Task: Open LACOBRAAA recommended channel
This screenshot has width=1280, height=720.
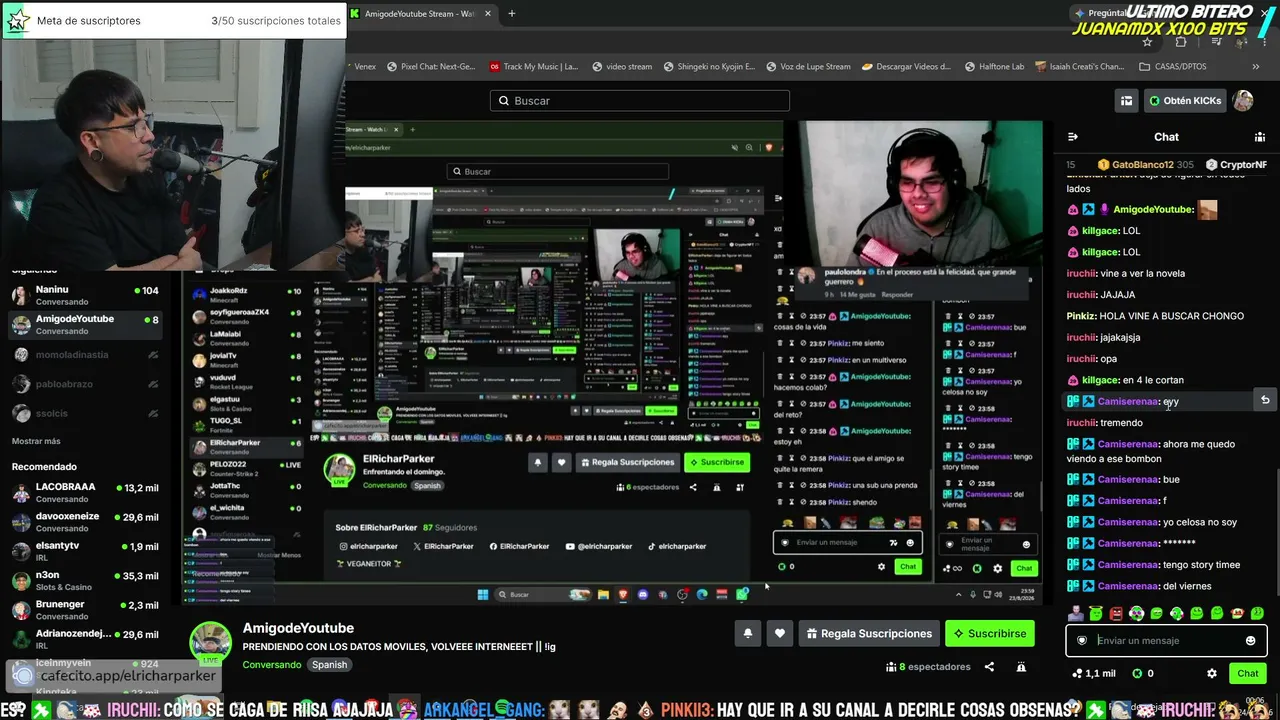Action: [x=86, y=492]
